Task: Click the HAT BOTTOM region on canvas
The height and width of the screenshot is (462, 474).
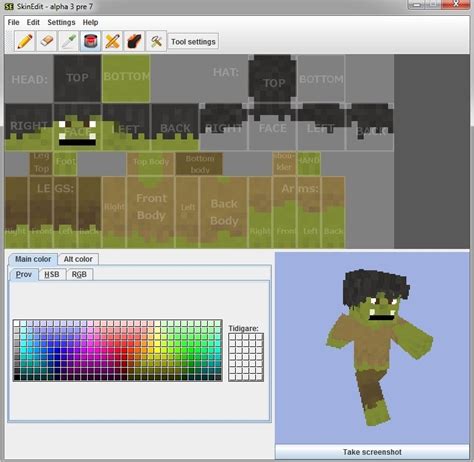Action: tap(321, 78)
